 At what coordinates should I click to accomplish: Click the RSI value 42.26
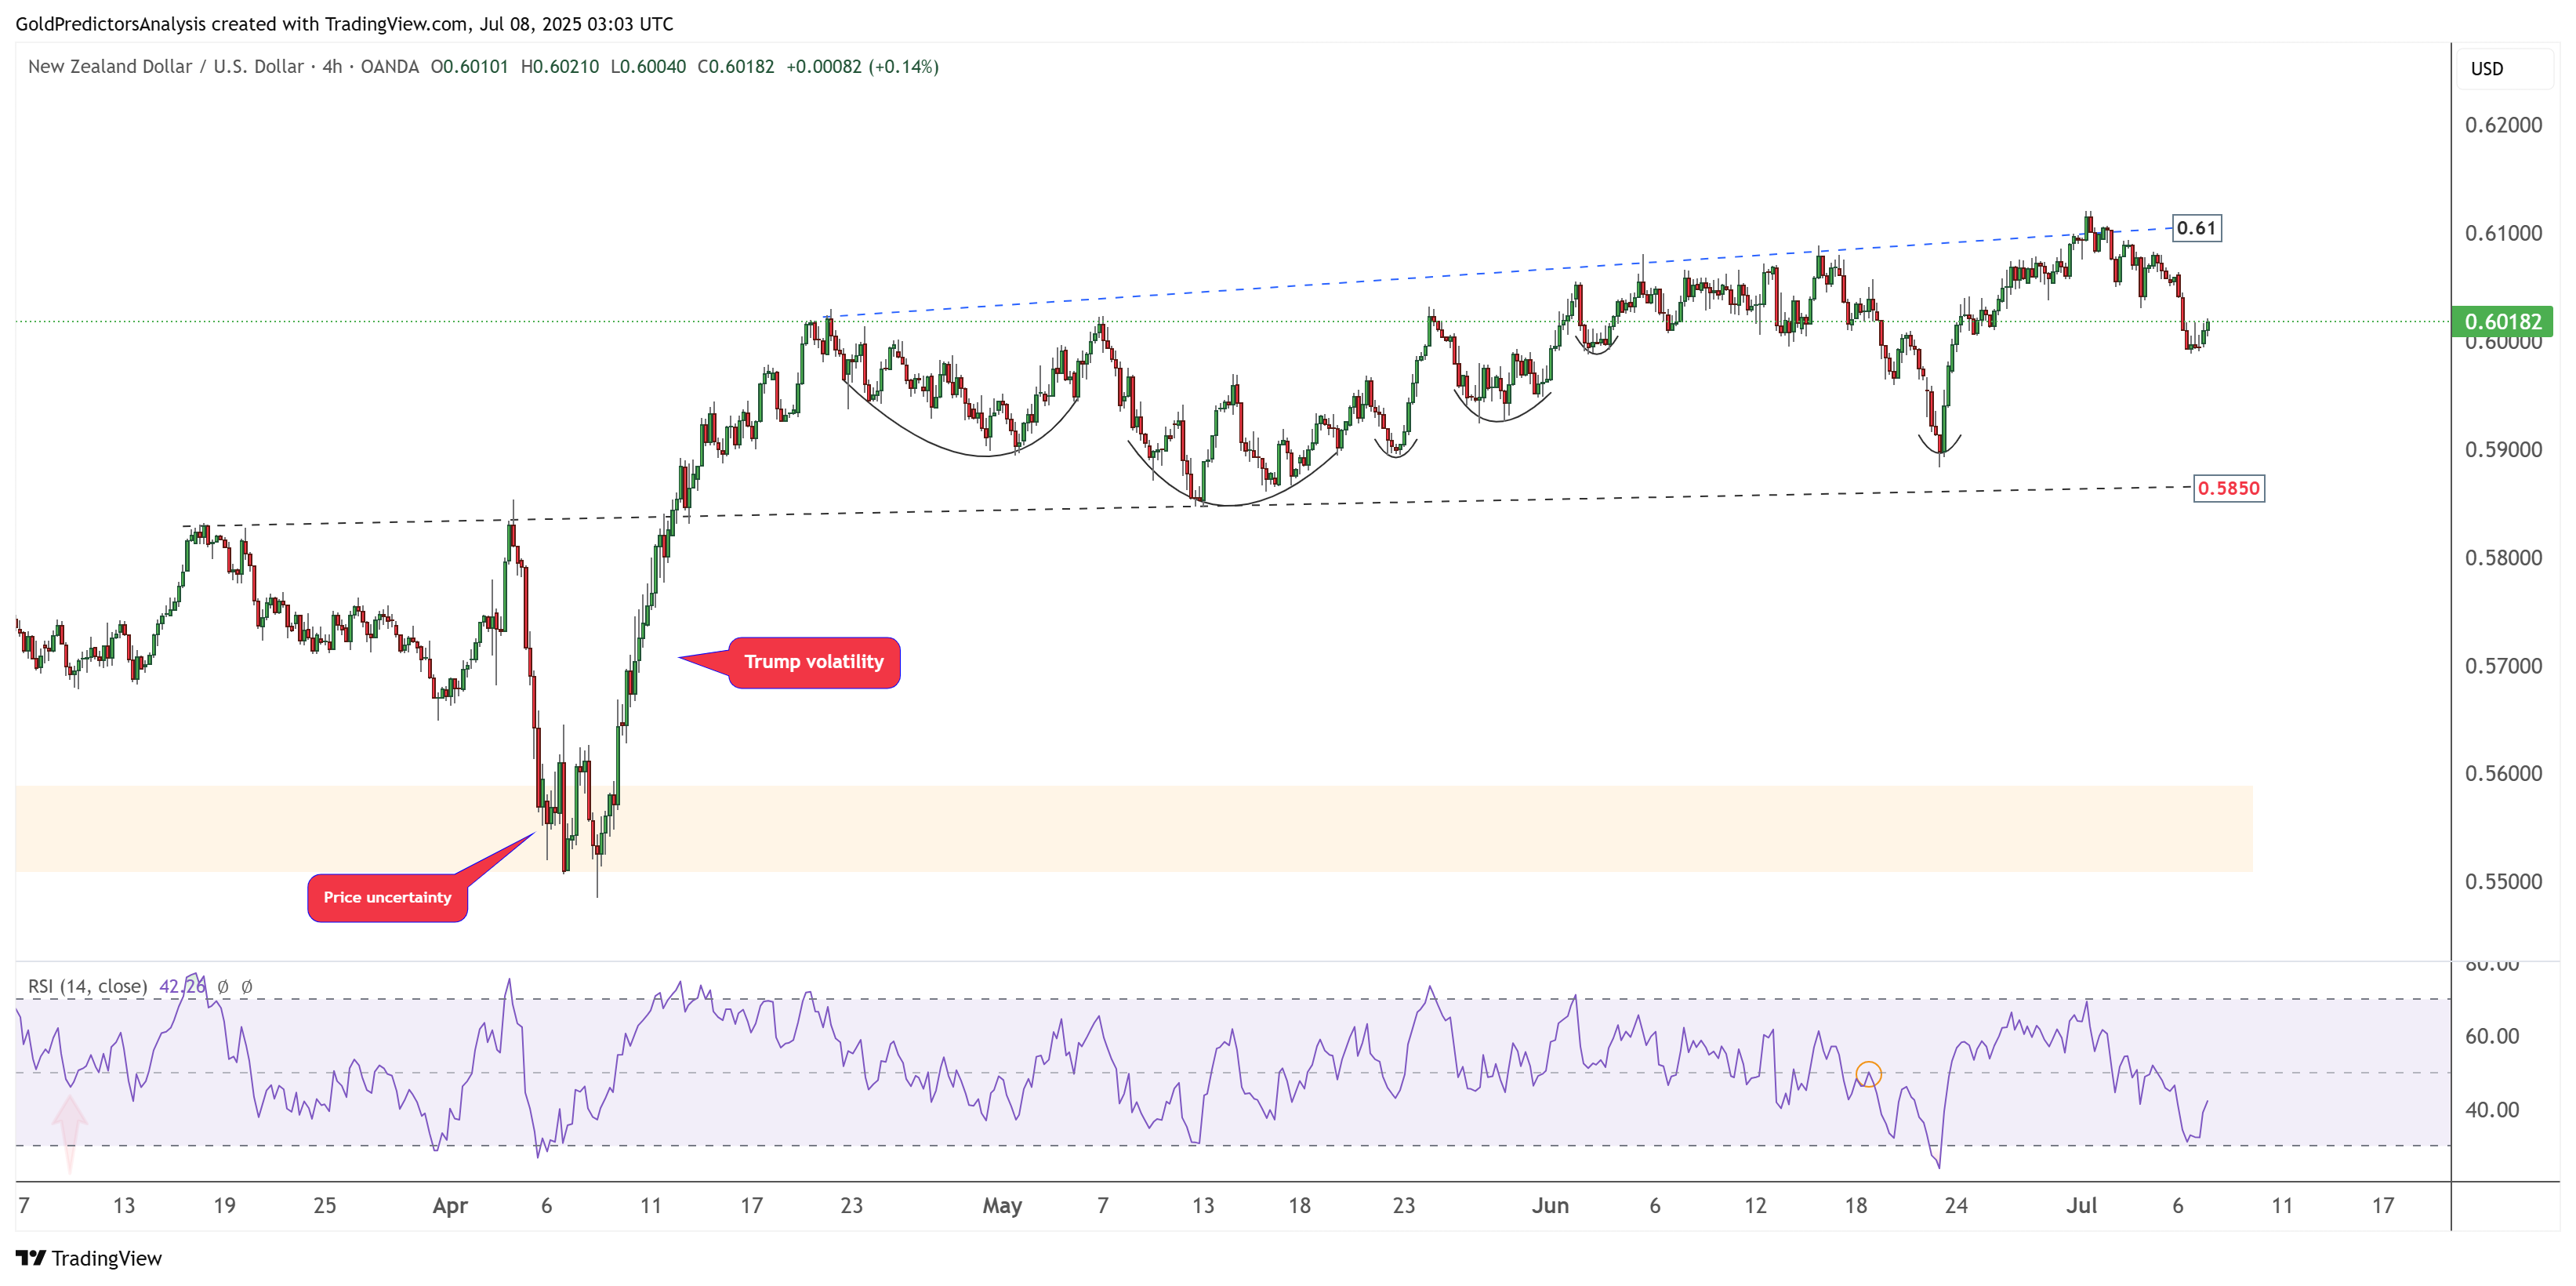182,986
